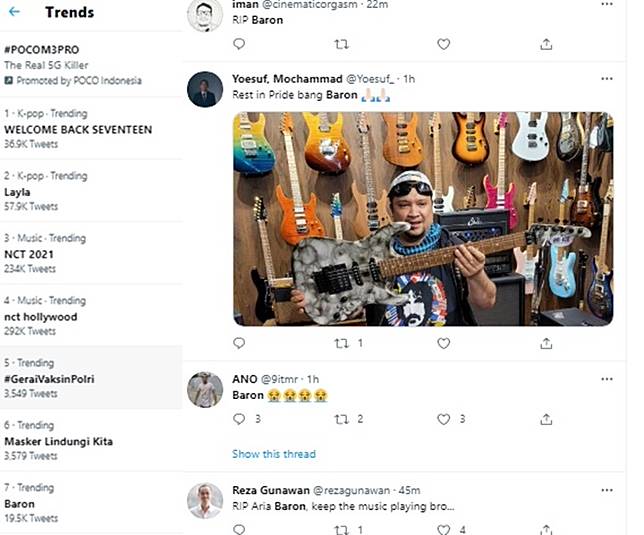Retweet Yoesuf Mochammad's guitar photo tweet
Screen dimensions: 644x535
coord(341,343)
